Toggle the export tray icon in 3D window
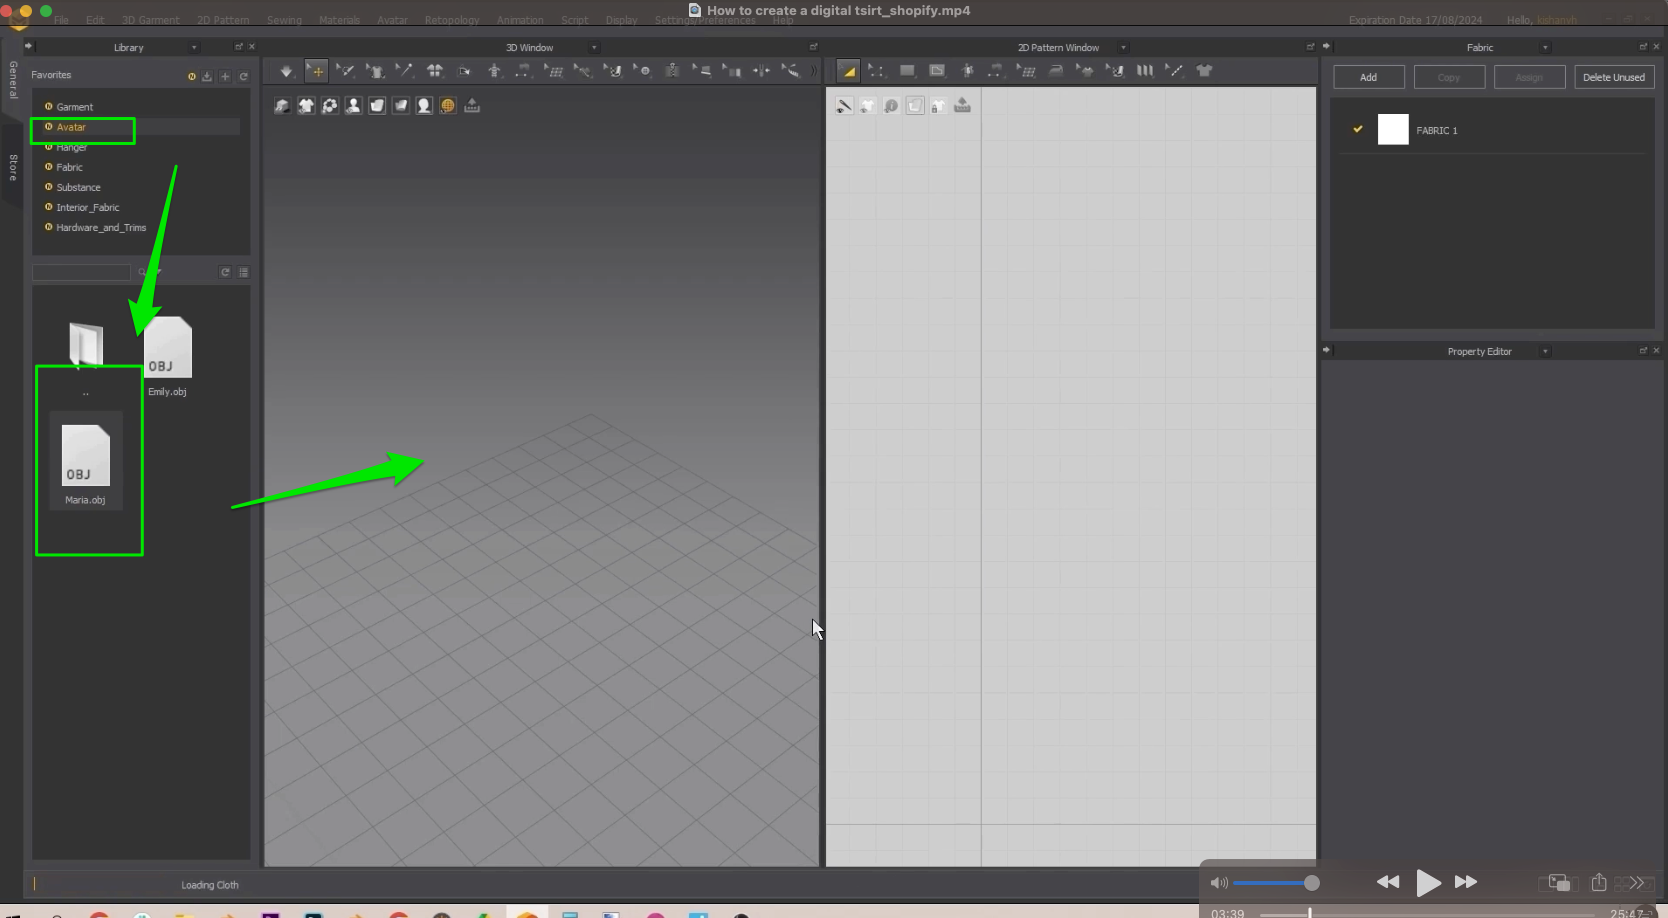Viewport: 1668px width, 918px height. point(472,106)
